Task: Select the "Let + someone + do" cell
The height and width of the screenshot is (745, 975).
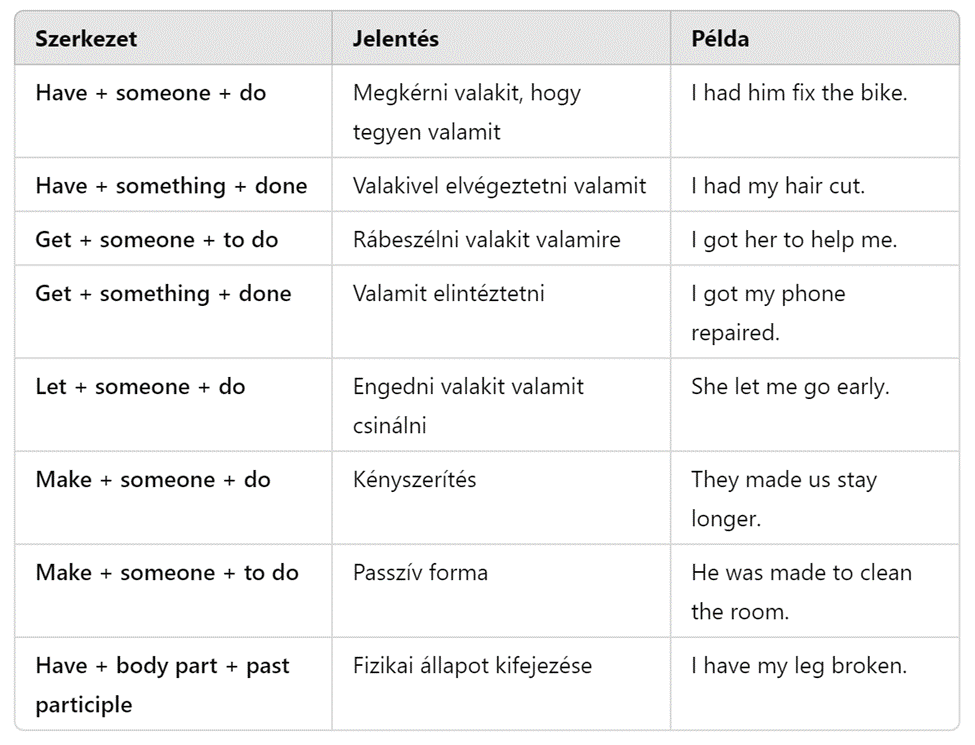Action: (x=140, y=387)
